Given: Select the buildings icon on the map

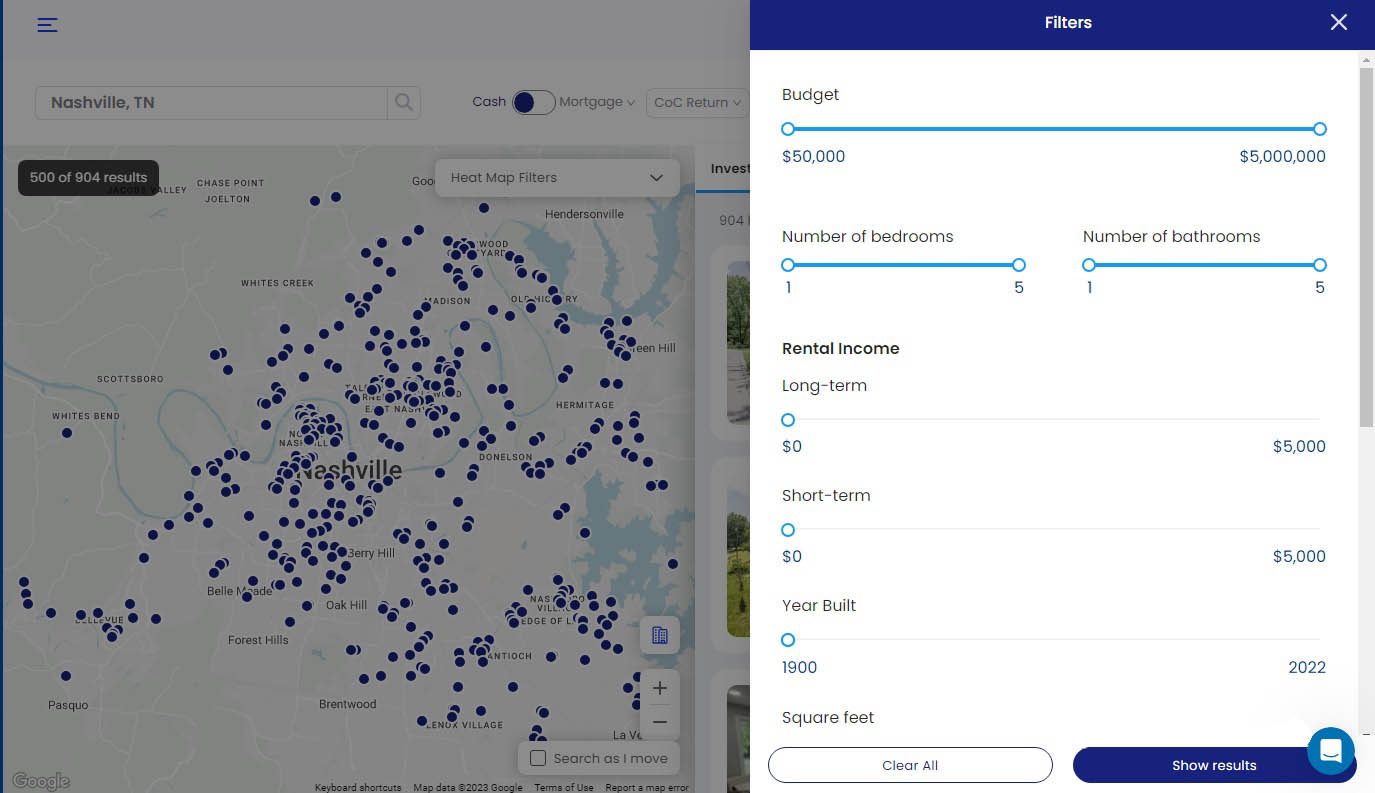Looking at the screenshot, I should click(659, 635).
